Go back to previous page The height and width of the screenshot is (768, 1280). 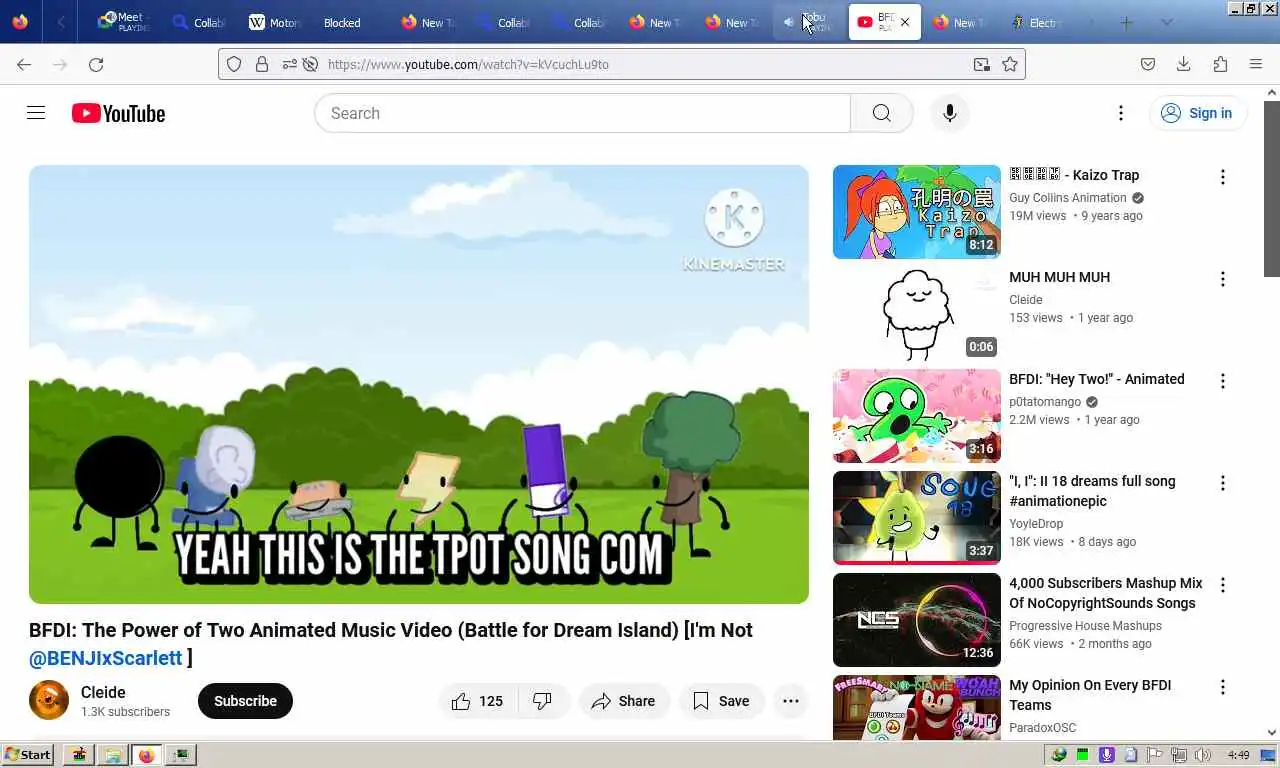click(24, 64)
